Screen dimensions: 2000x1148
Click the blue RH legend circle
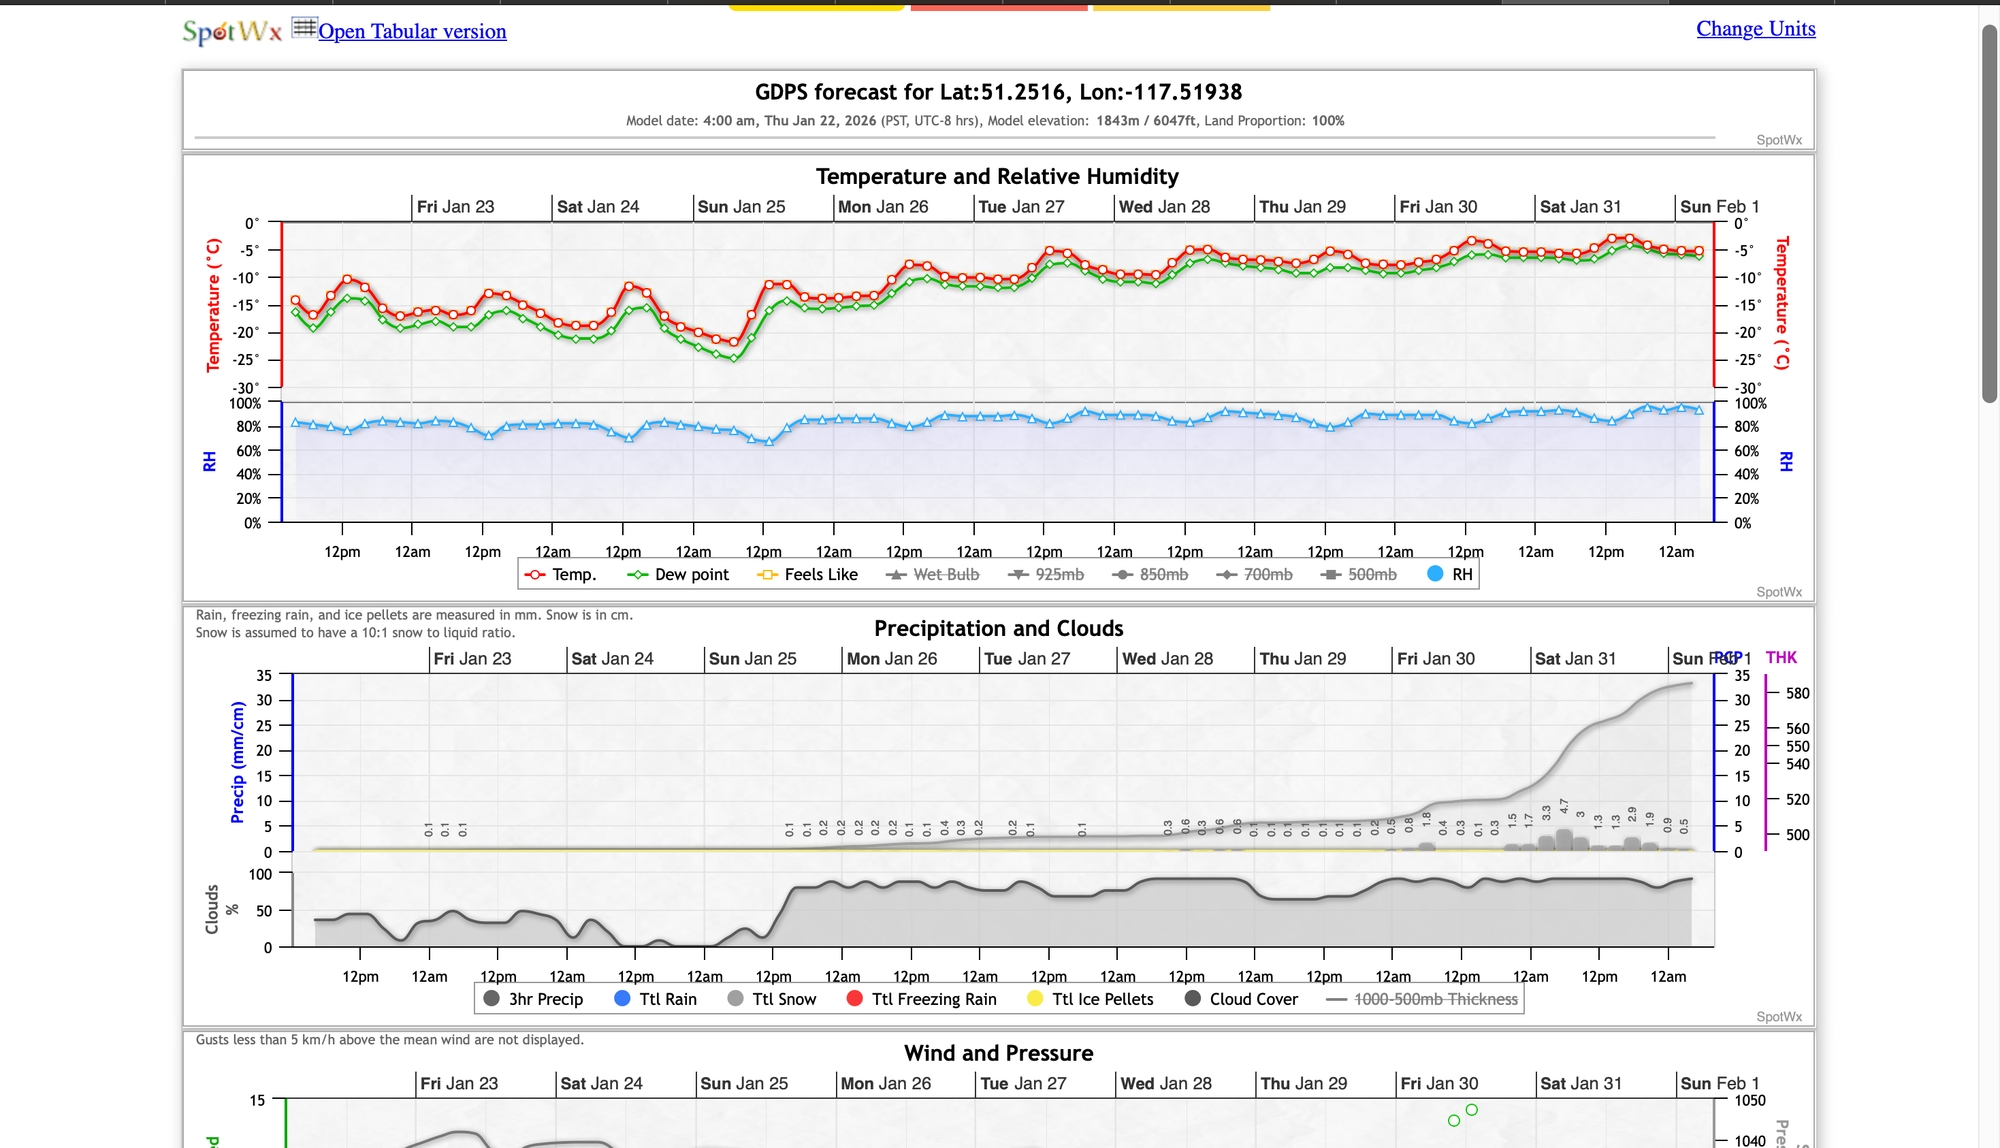1436,574
